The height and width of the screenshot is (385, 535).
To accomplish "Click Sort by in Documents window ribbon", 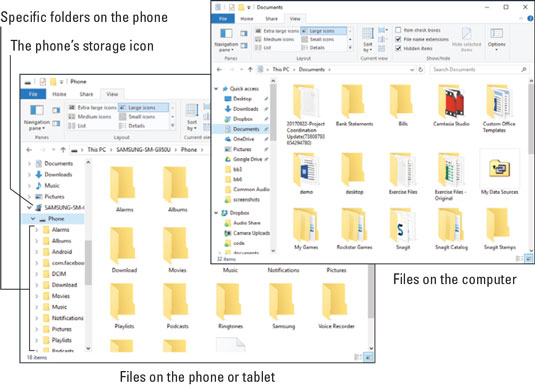I will pos(367,40).
